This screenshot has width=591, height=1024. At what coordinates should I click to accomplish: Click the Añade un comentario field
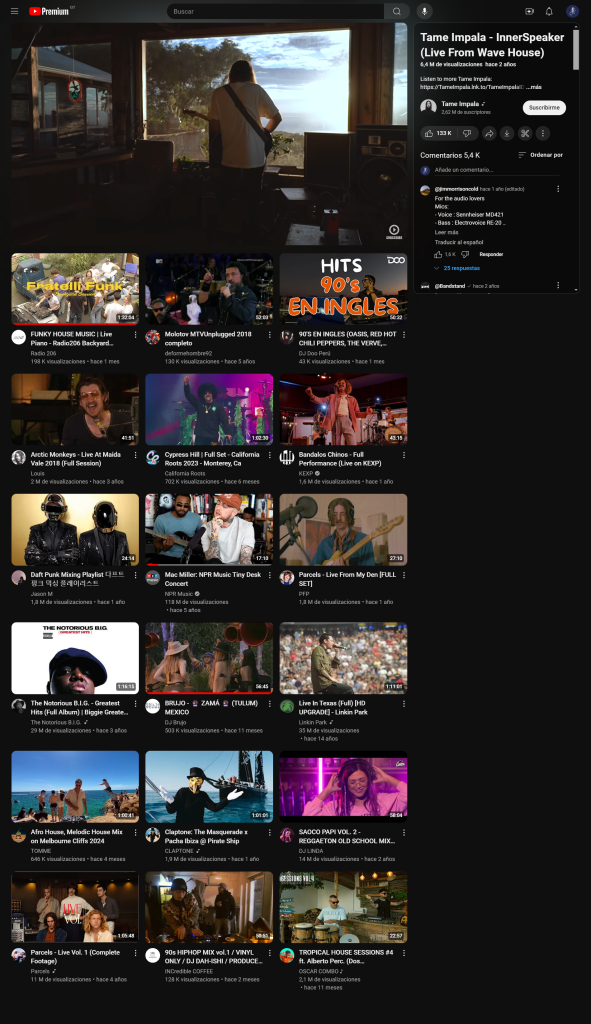496,170
